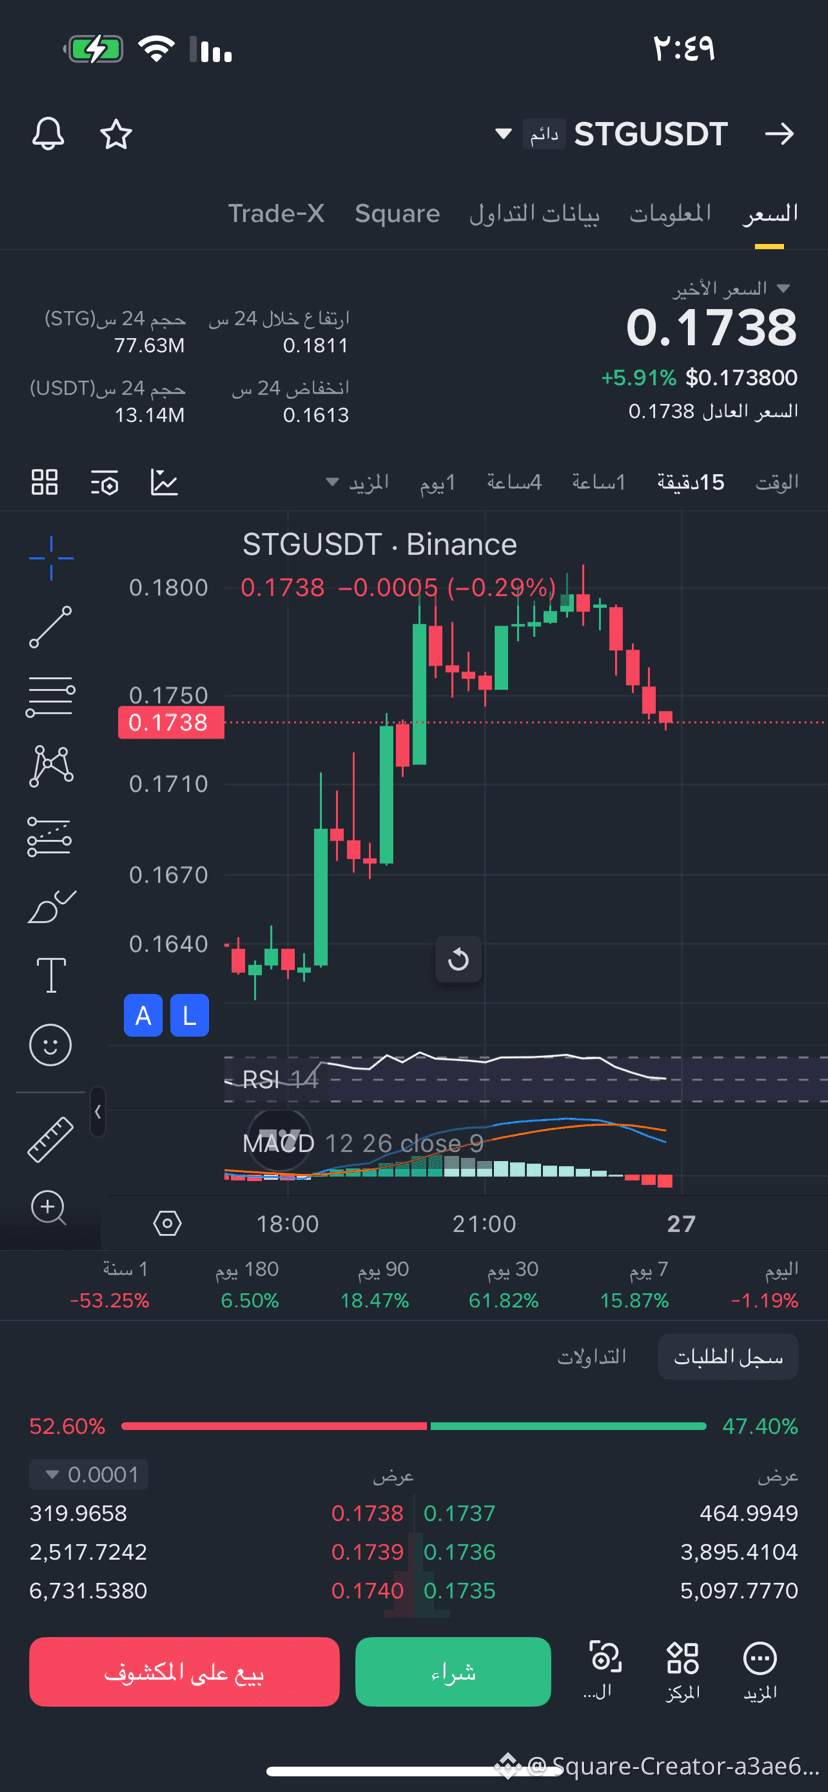Tap bid price 0.1737 in order book
Image resolution: width=828 pixels, height=1792 pixels.
[x=460, y=1513]
